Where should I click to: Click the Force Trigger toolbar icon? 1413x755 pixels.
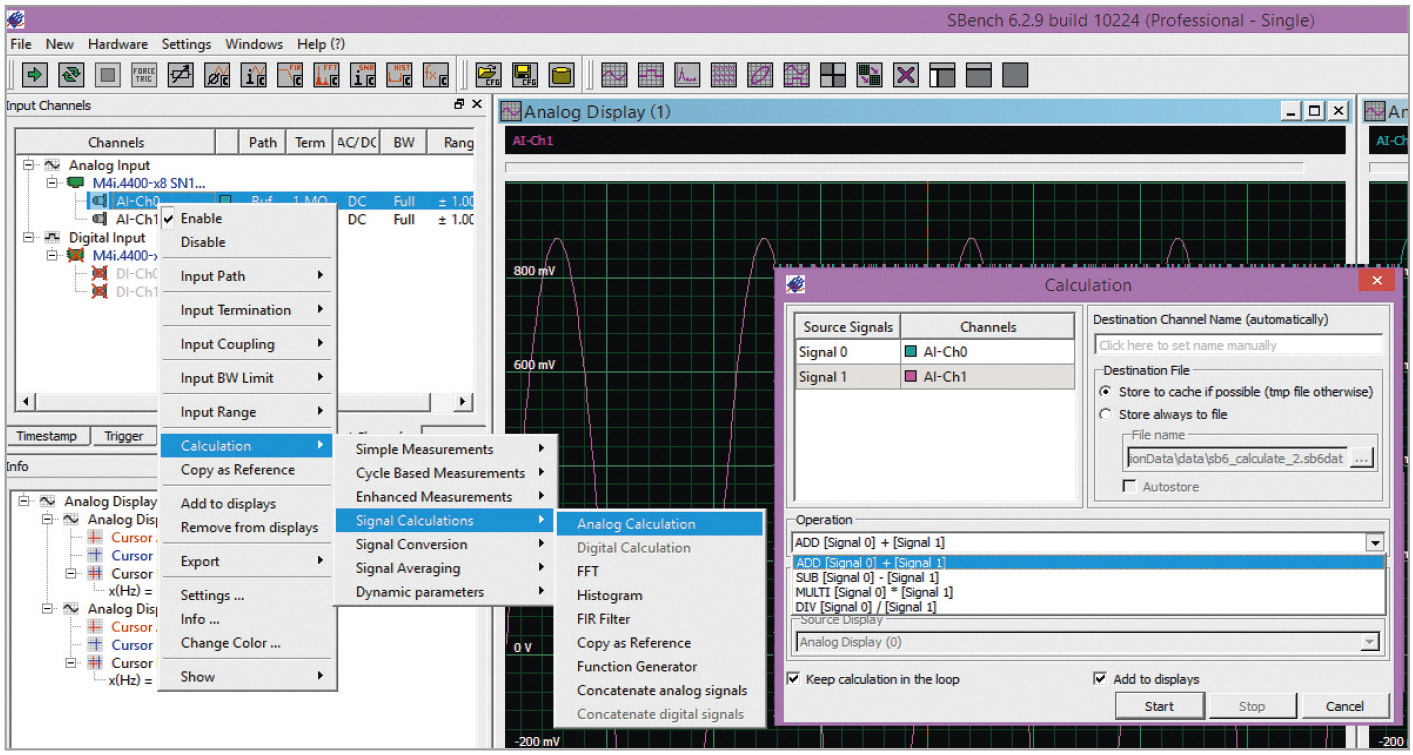[x=145, y=74]
